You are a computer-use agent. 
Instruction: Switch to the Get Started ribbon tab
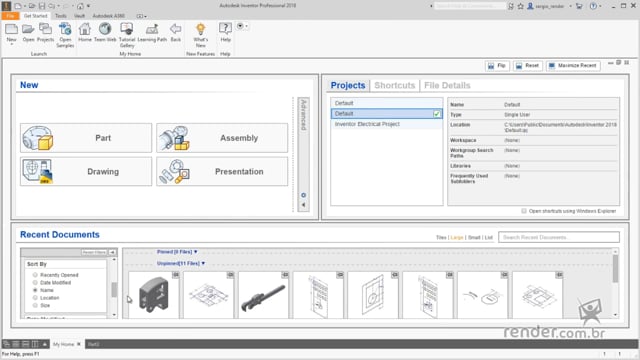[x=36, y=16]
